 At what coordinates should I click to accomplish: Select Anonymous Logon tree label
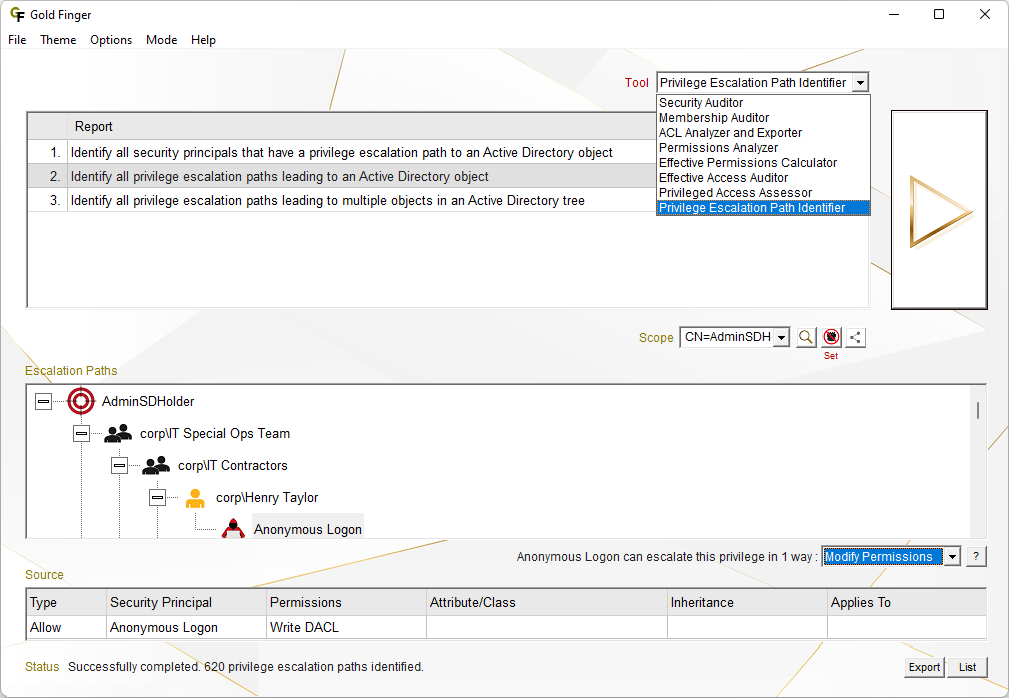pyautogui.click(x=308, y=529)
